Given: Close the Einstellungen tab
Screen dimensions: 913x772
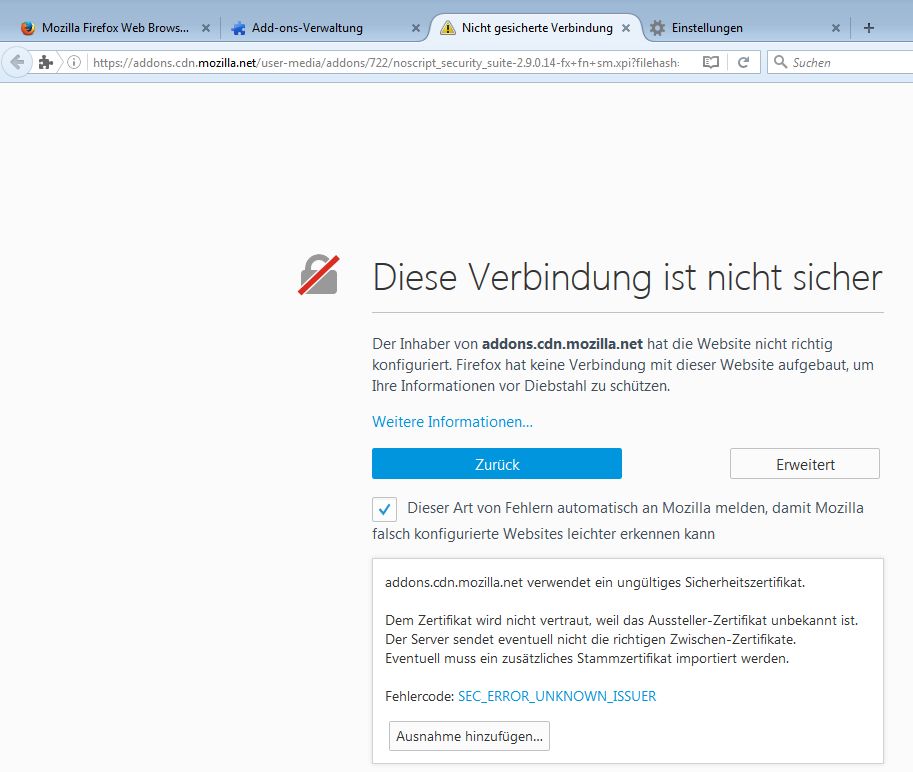Looking at the screenshot, I should pos(835,28).
